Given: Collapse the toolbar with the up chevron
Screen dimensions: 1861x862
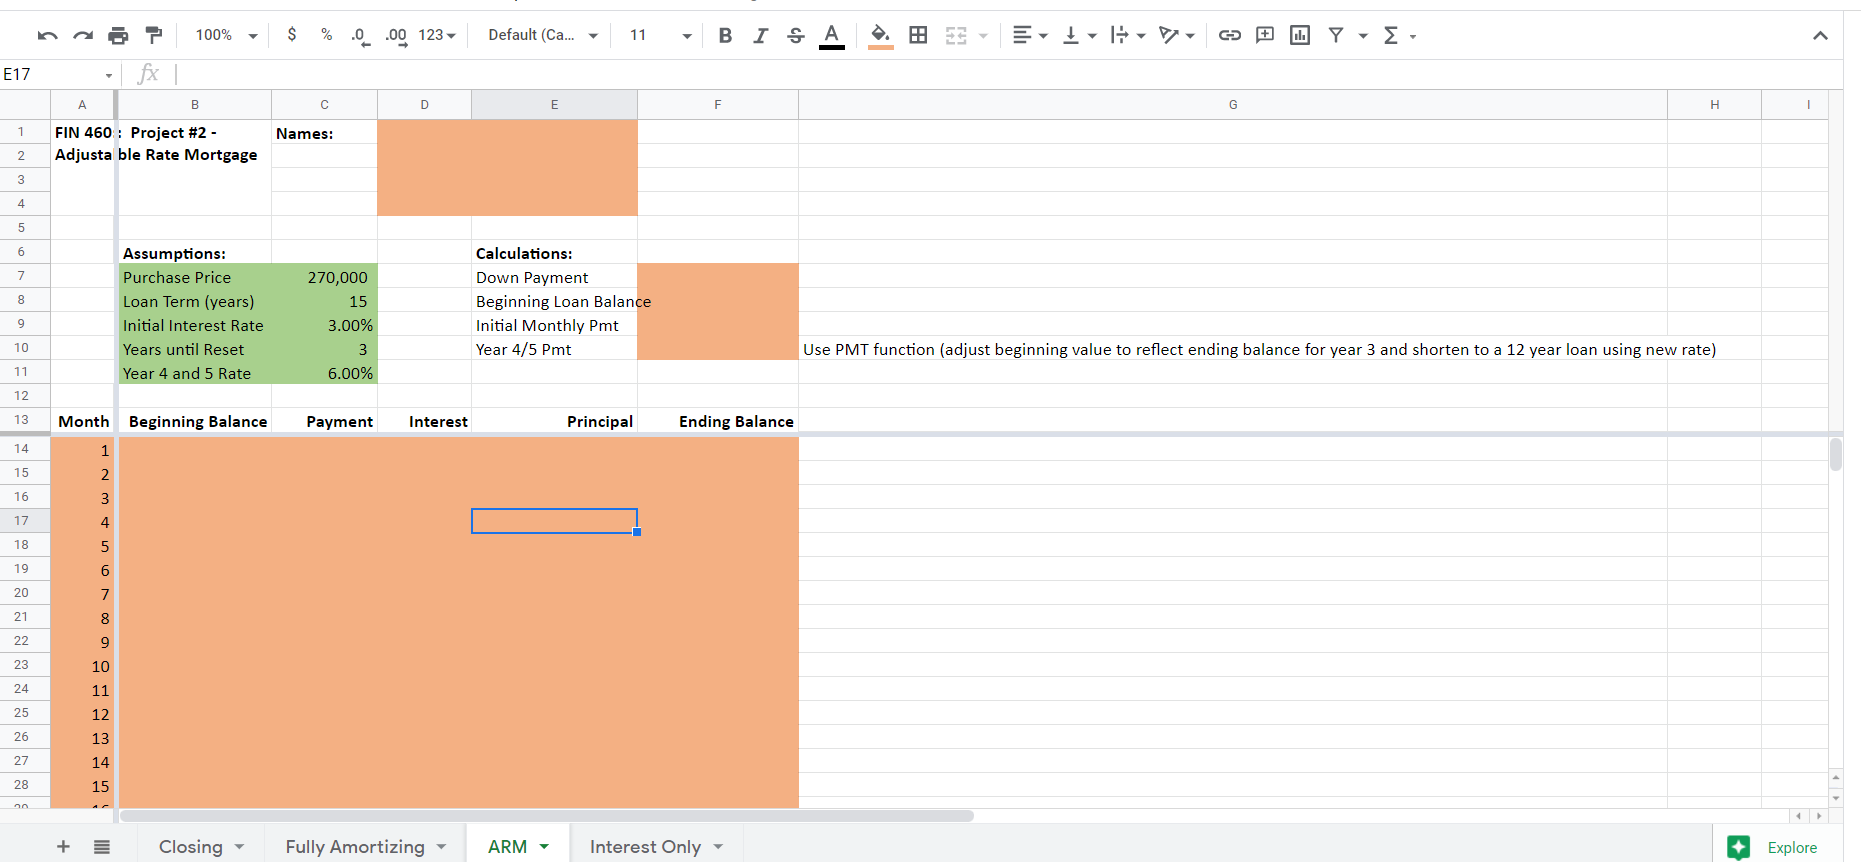Looking at the screenshot, I should (x=1820, y=36).
